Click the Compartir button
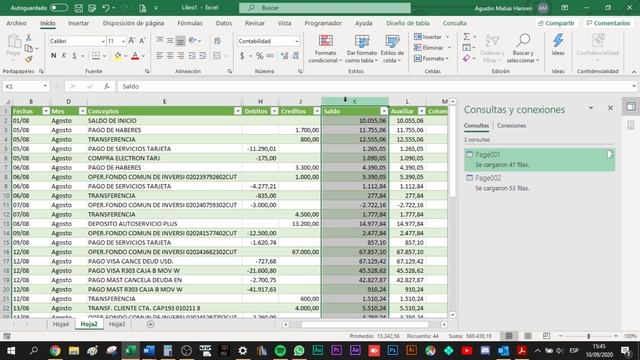 [556, 23]
